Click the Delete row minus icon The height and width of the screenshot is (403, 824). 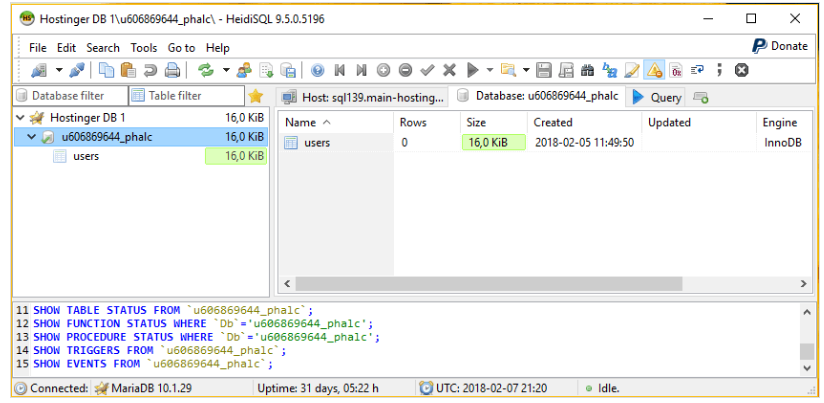pos(405,70)
